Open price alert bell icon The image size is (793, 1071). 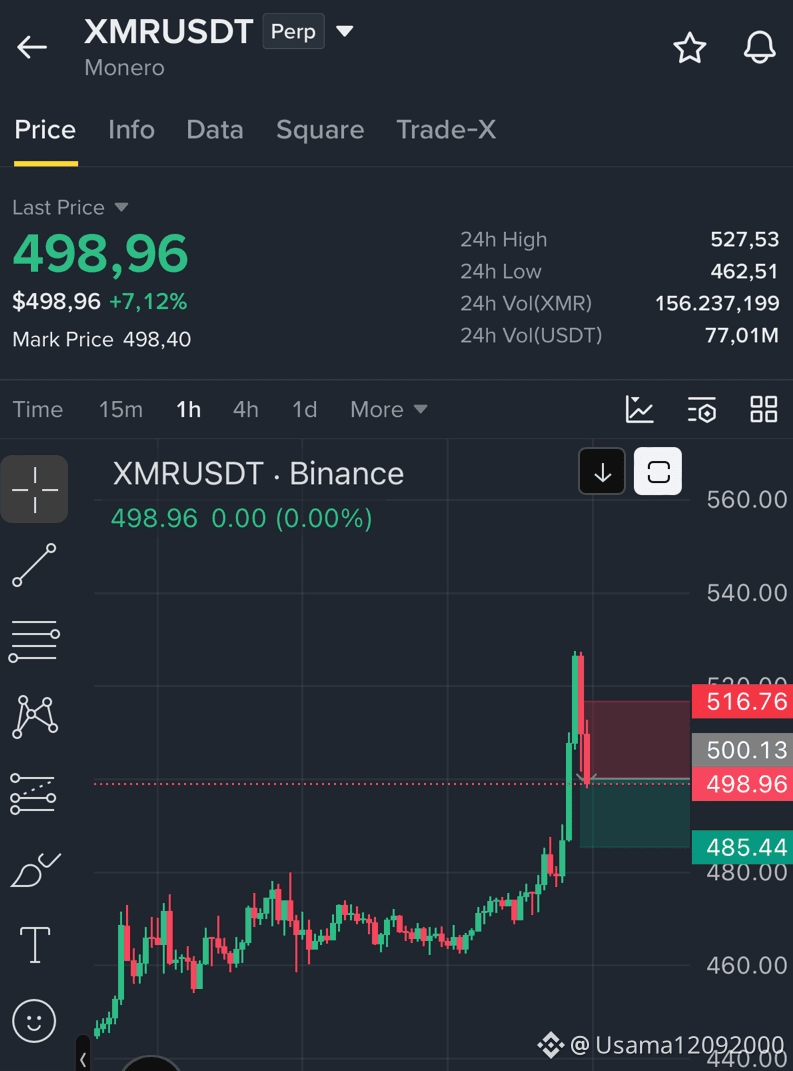pos(760,48)
